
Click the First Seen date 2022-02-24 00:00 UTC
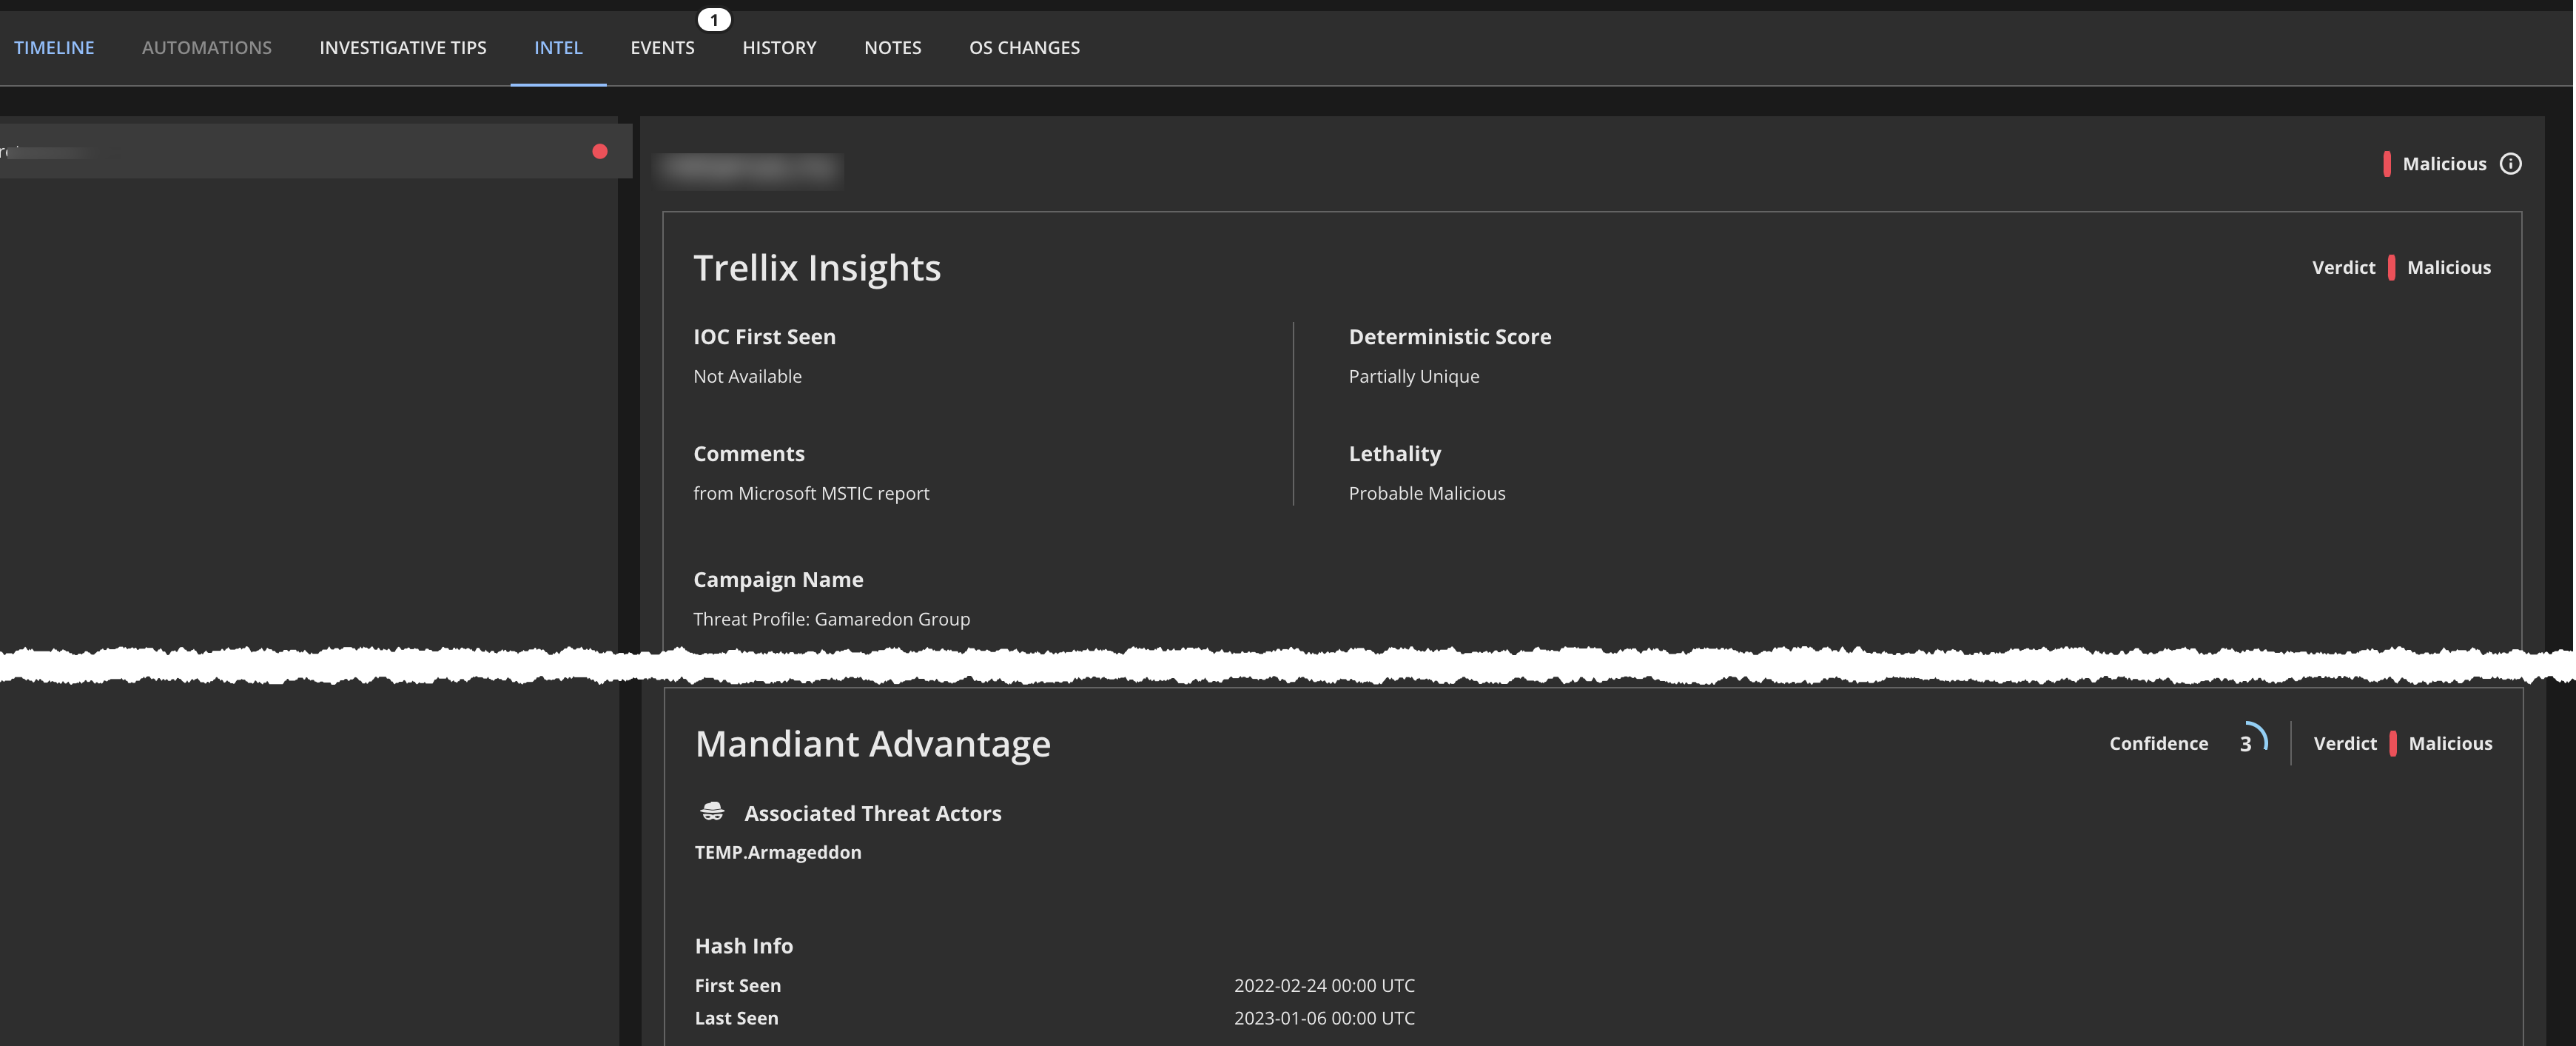[x=1324, y=985]
